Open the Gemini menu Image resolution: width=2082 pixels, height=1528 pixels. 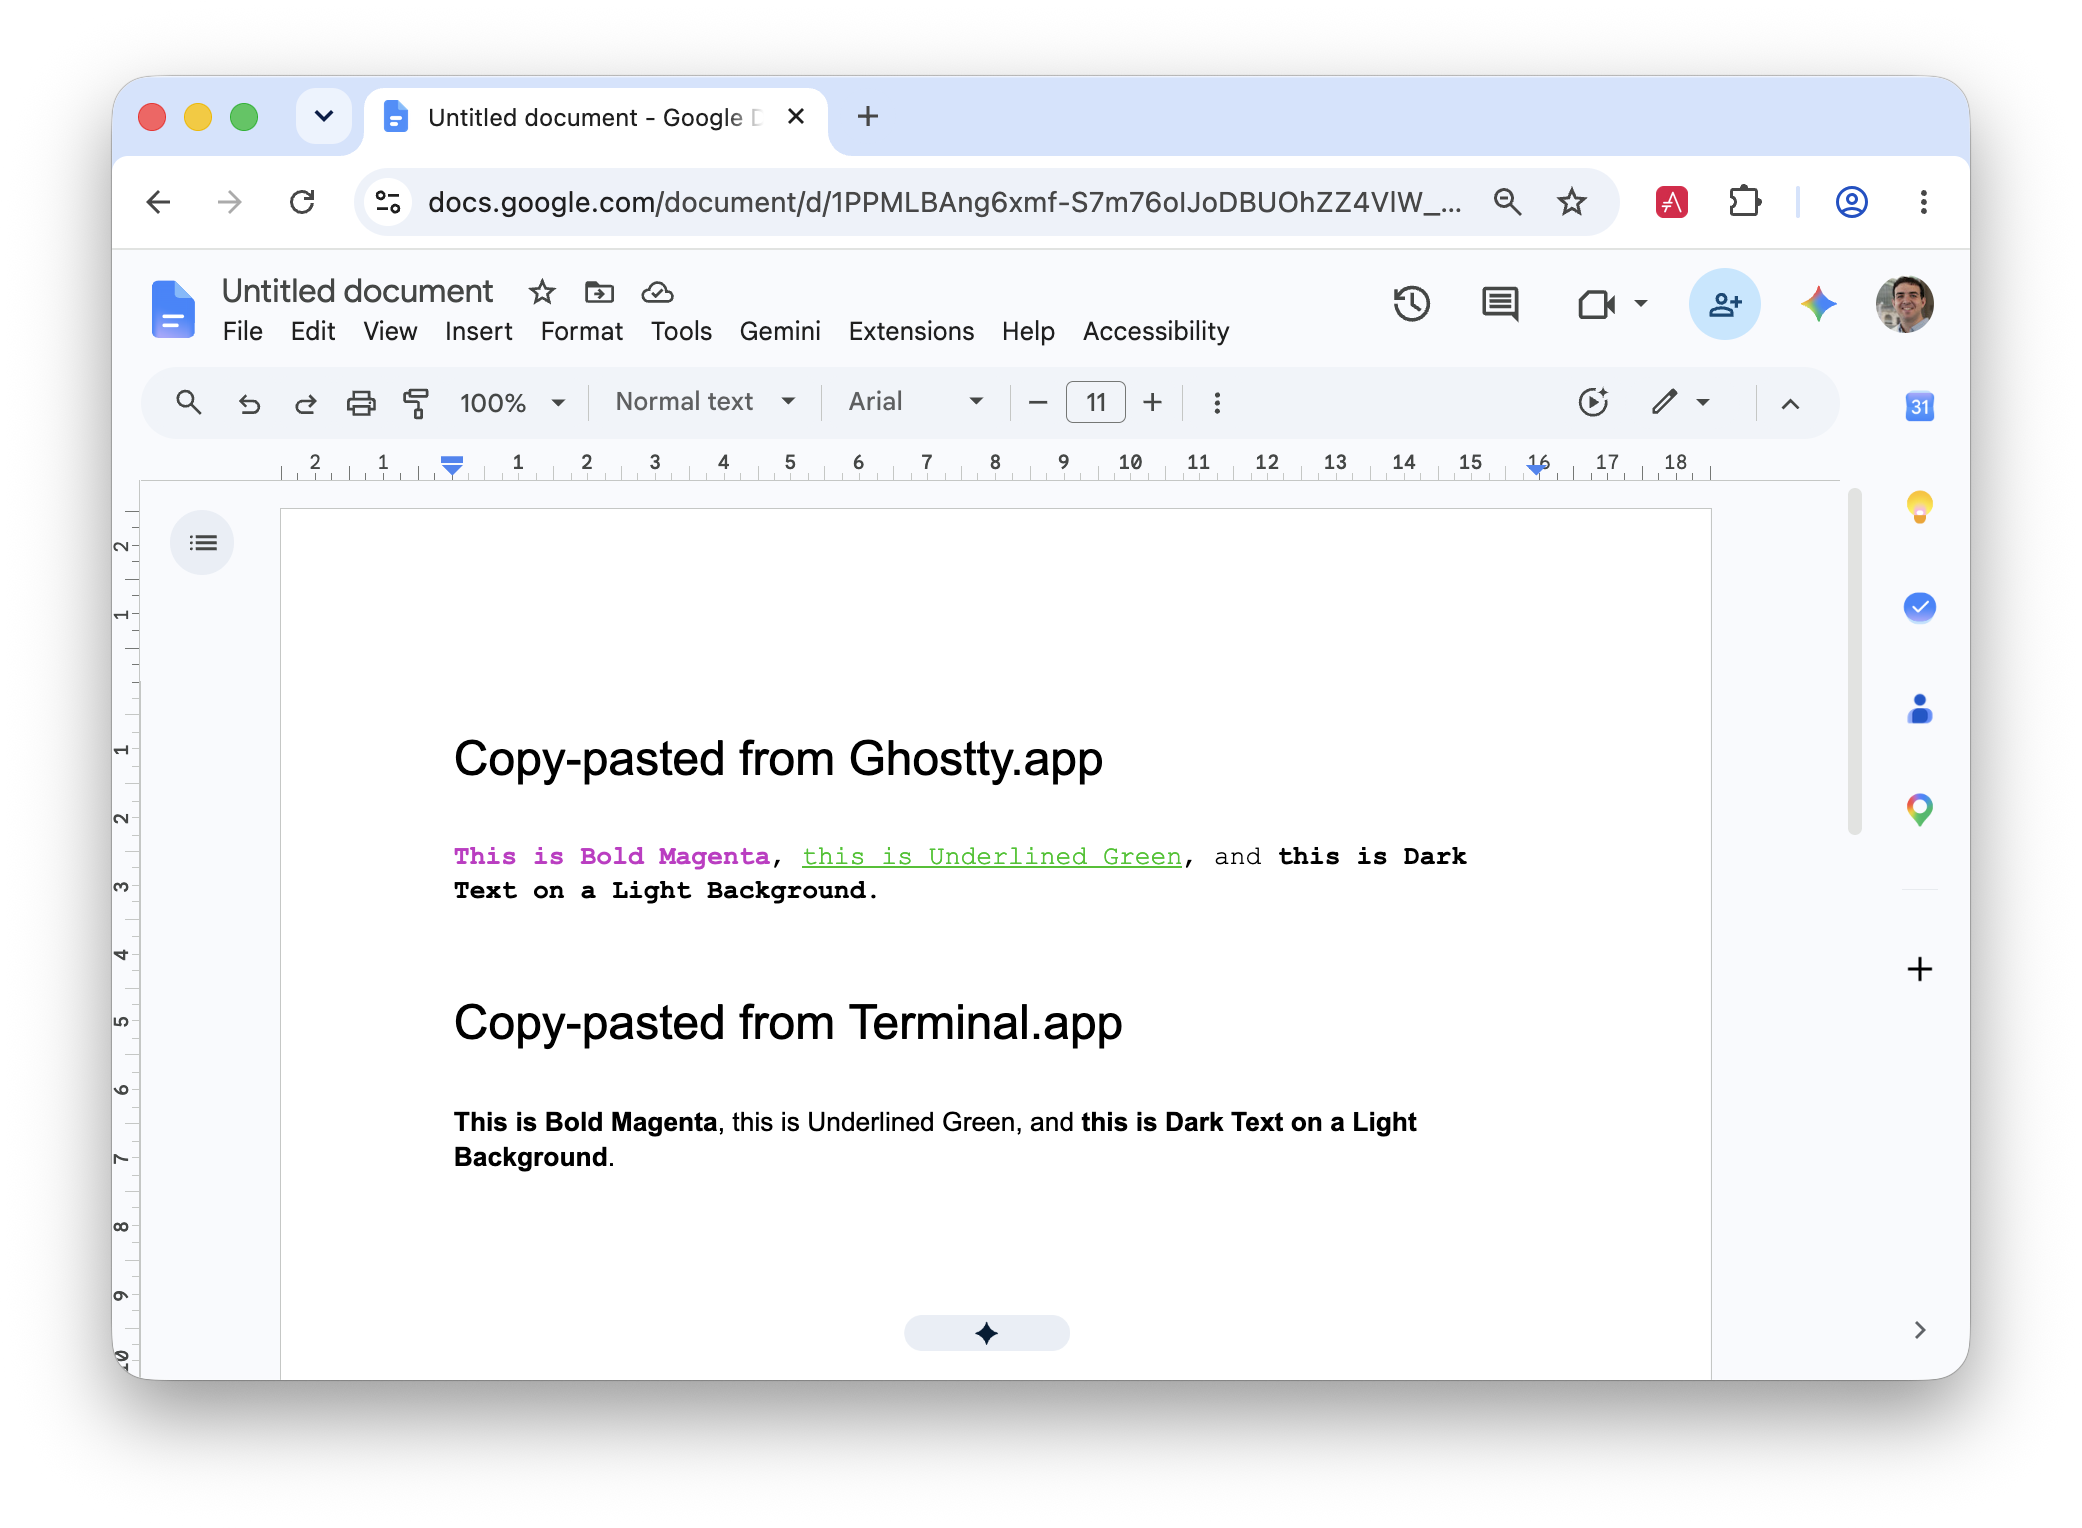click(x=780, y=331)
